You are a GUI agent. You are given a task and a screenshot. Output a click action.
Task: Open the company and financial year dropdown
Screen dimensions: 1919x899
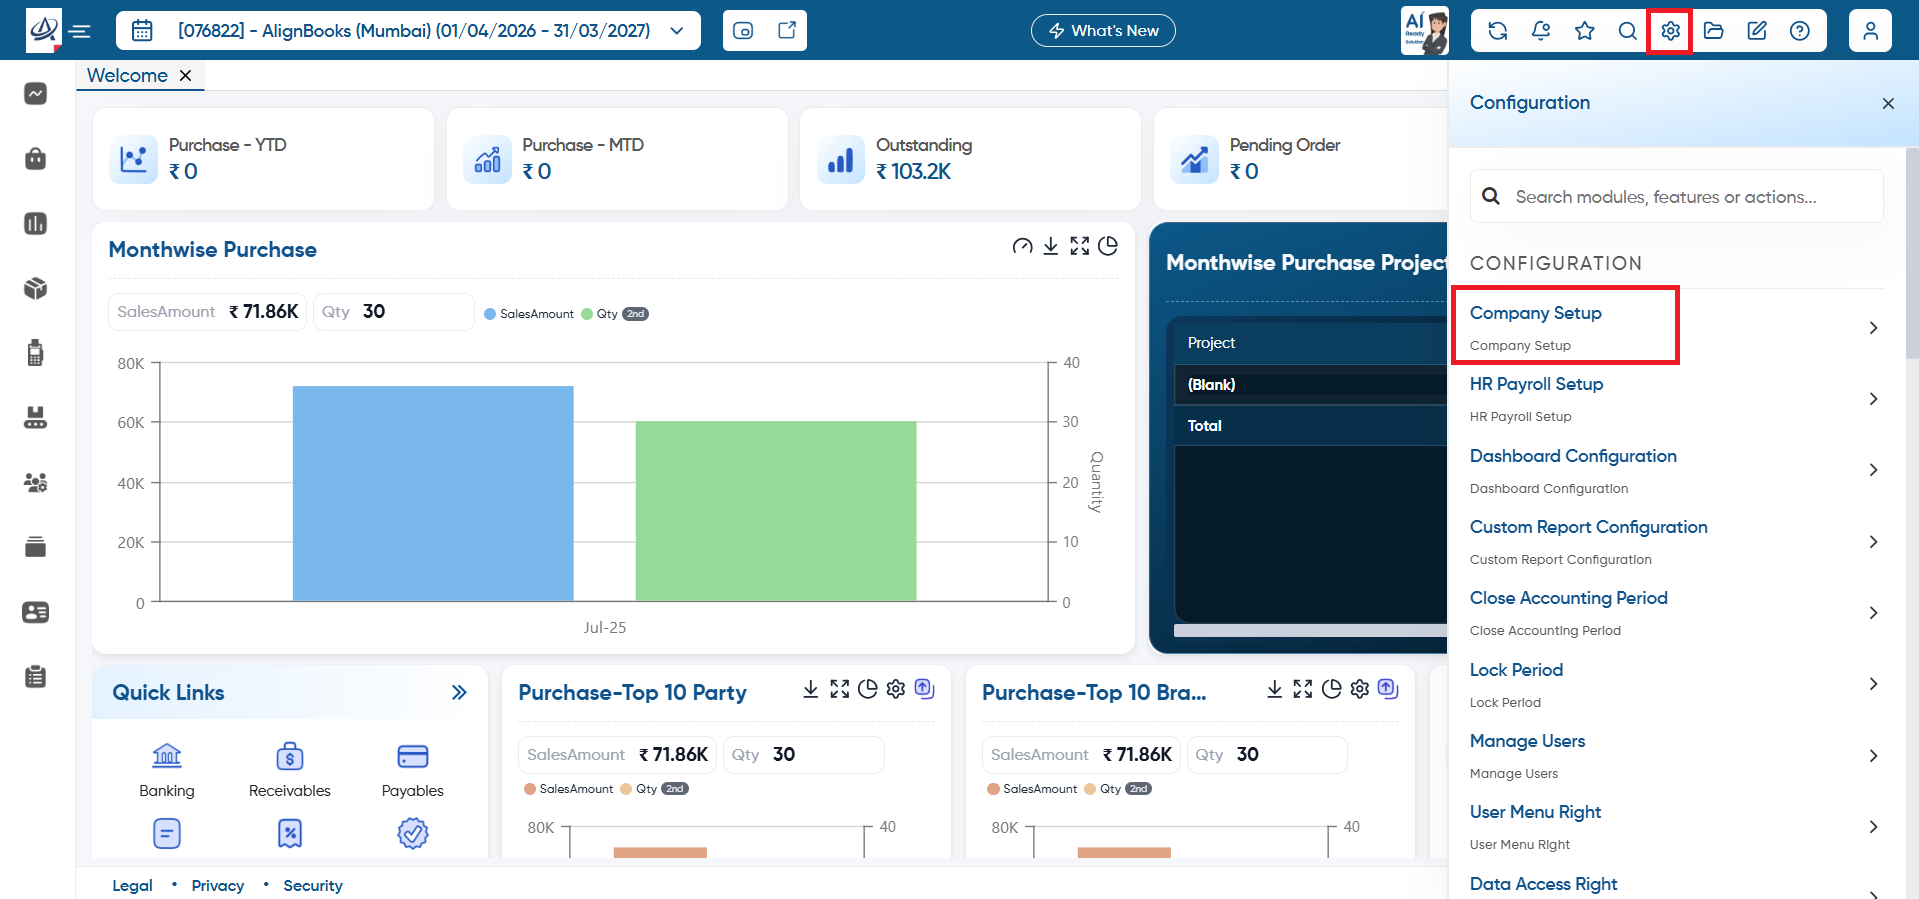(x=408, y=31)
